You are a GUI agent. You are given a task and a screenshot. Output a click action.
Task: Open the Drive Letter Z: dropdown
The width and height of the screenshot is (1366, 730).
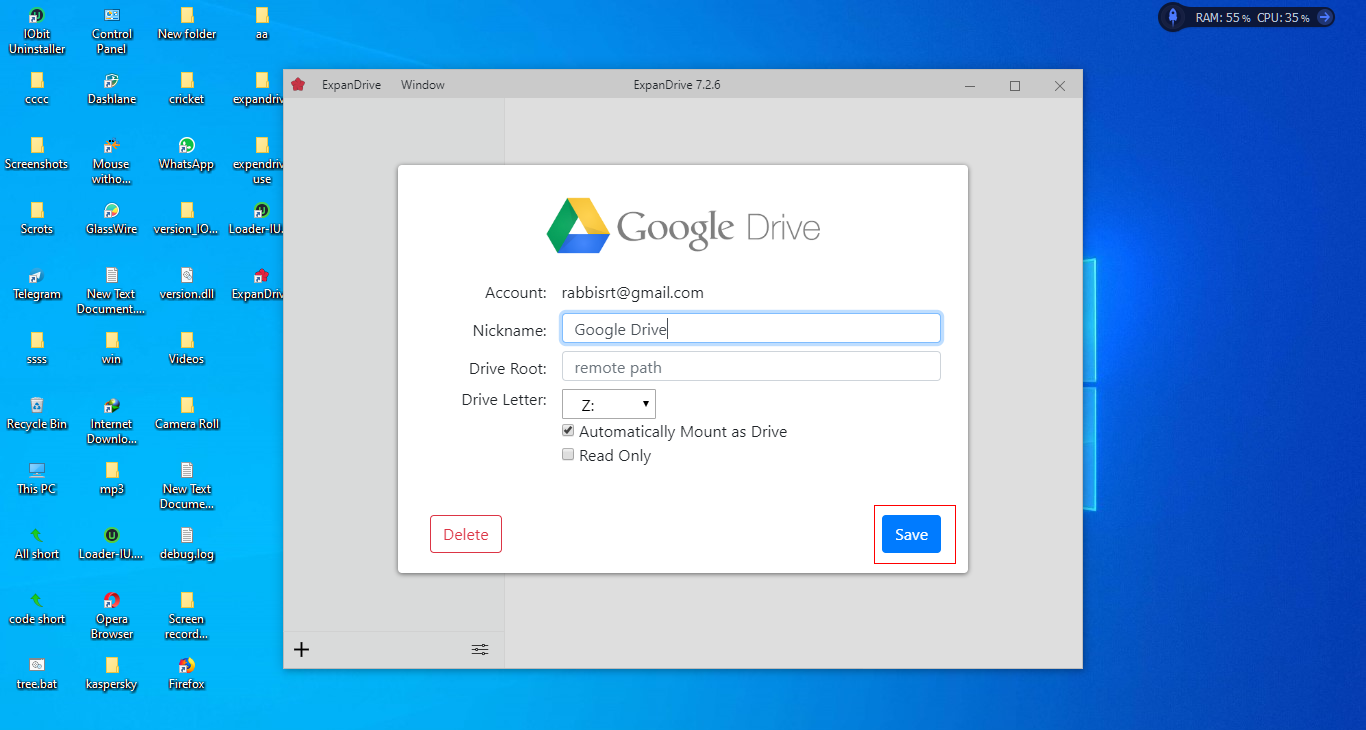point(609,405)
